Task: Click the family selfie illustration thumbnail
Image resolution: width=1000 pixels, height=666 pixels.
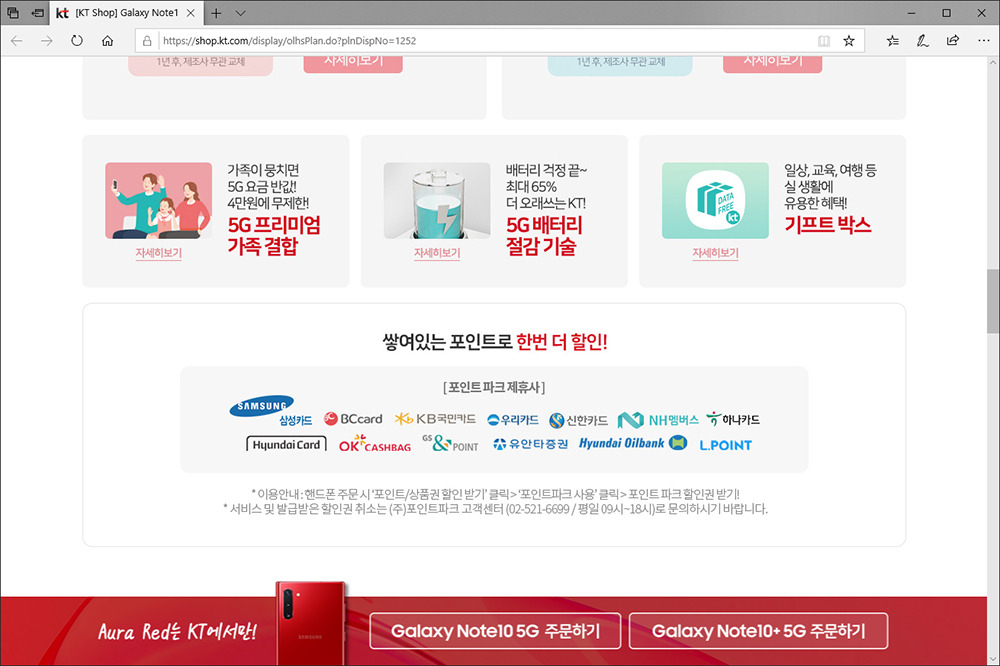Action: click(159, 200)
